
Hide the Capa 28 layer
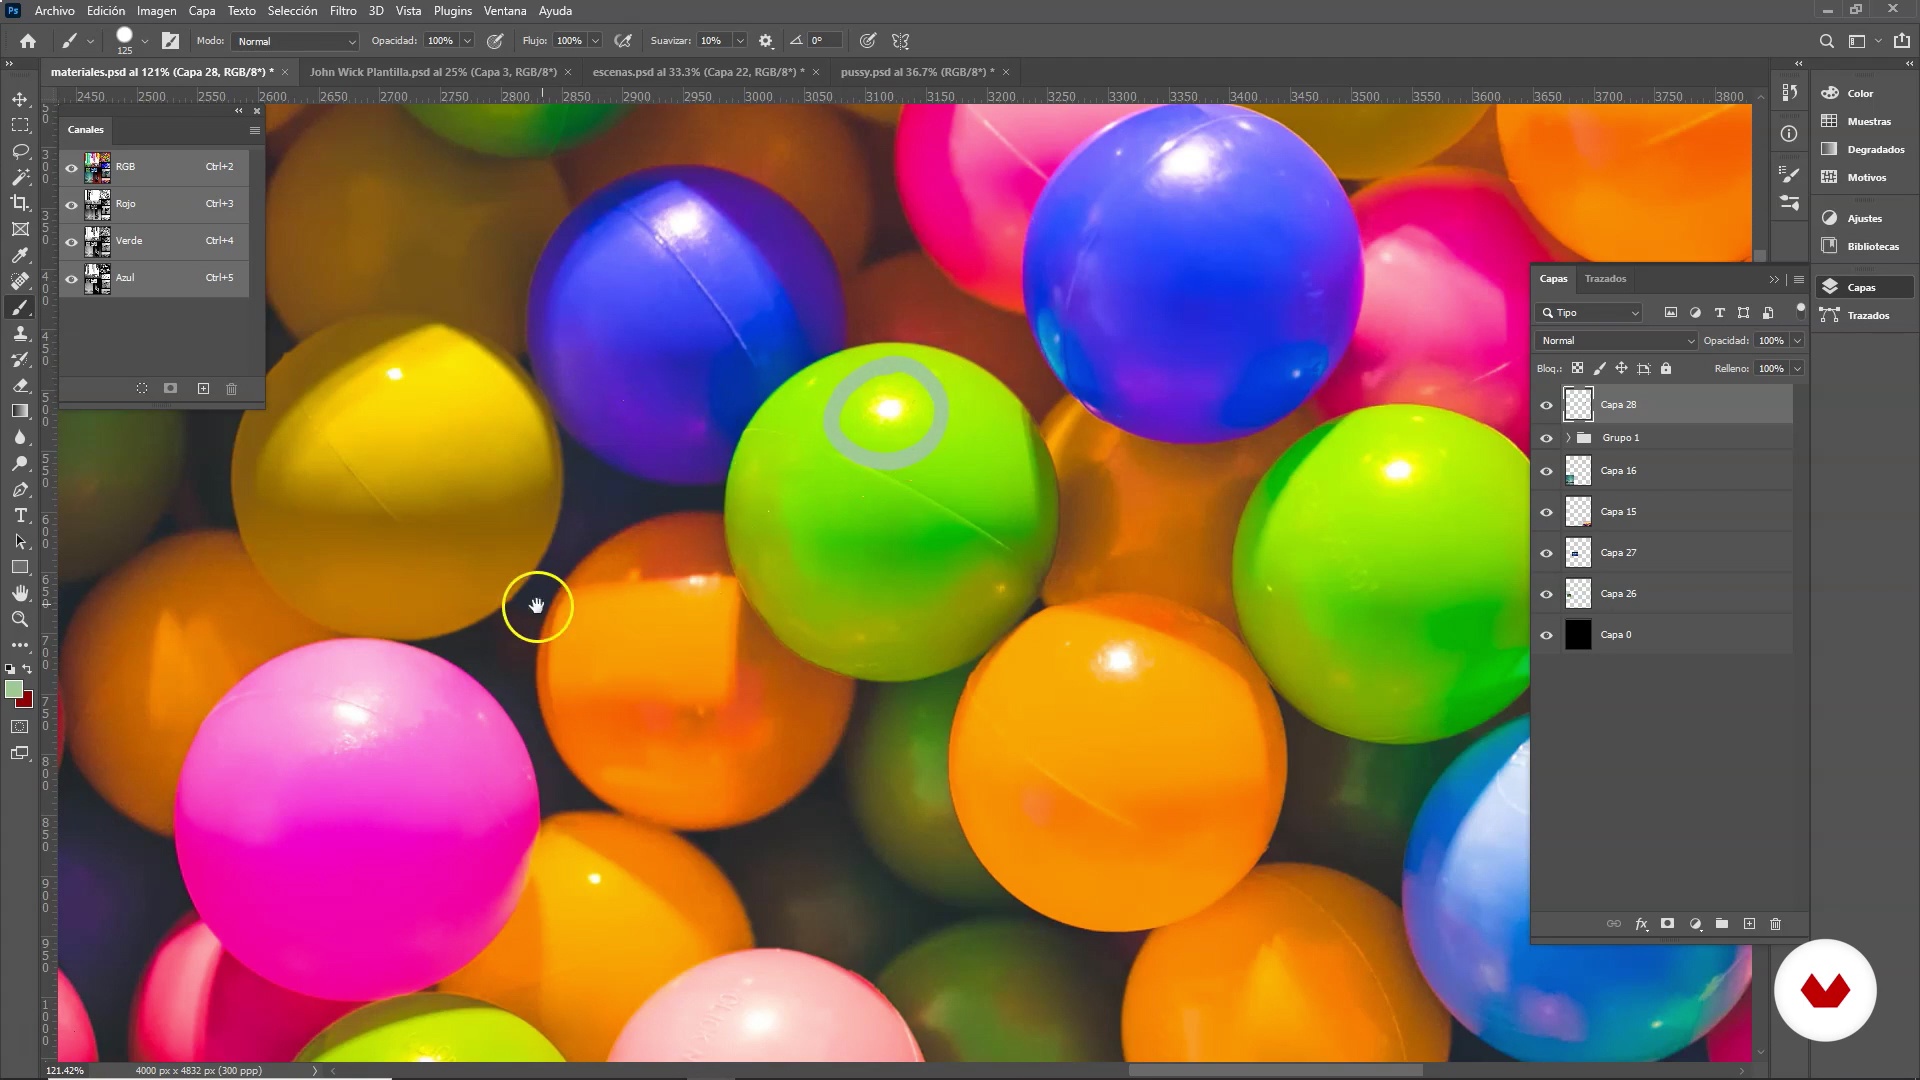(x=1547, y=405)
